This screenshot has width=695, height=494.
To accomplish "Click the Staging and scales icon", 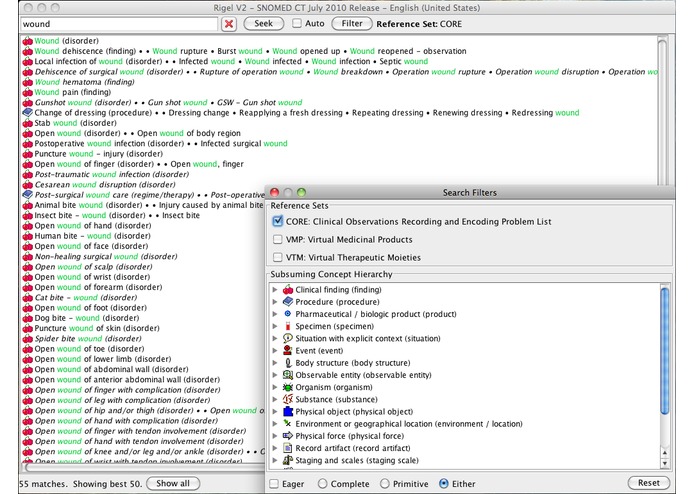I will tap(288, 460).
